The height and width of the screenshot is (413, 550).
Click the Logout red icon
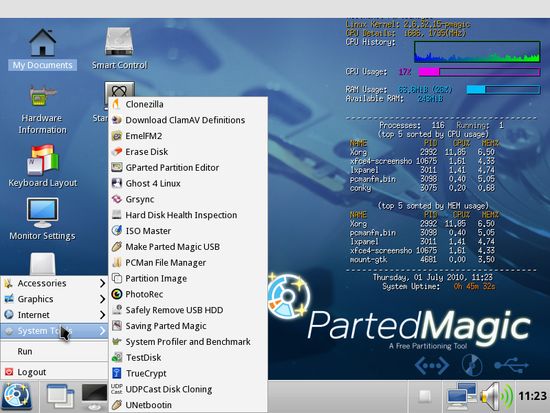9,372
